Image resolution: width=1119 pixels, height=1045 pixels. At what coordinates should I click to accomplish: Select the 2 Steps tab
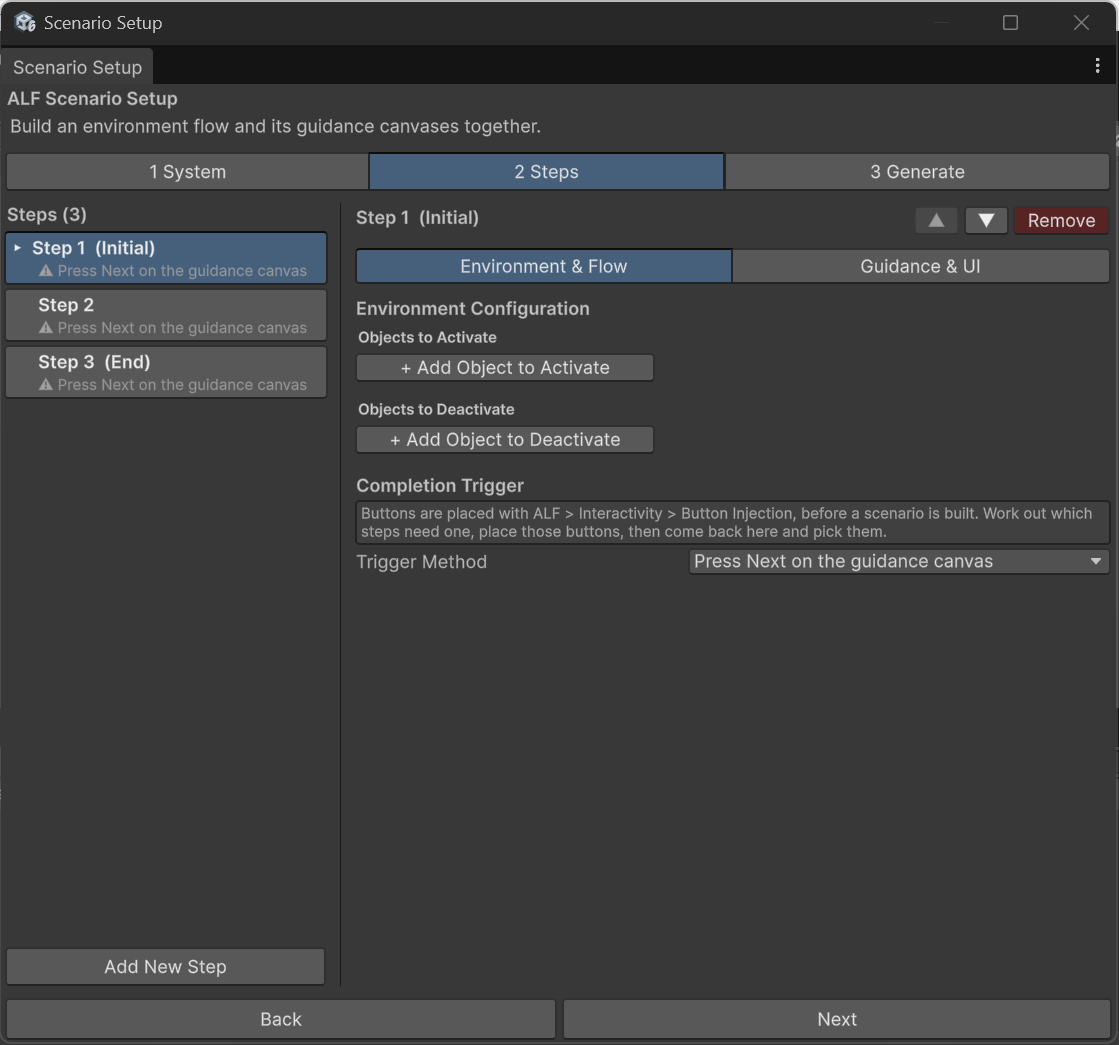[x=547, y=171]
